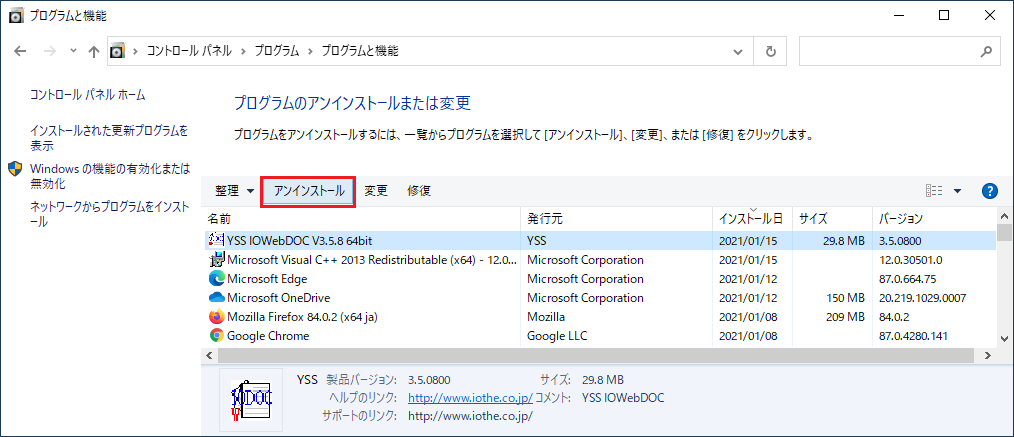This screenshot has width=1014, height=437.
Task: Click Windows の機能の有効化または無効化 link
Action: pyautogui.click(x=109, y=176)
